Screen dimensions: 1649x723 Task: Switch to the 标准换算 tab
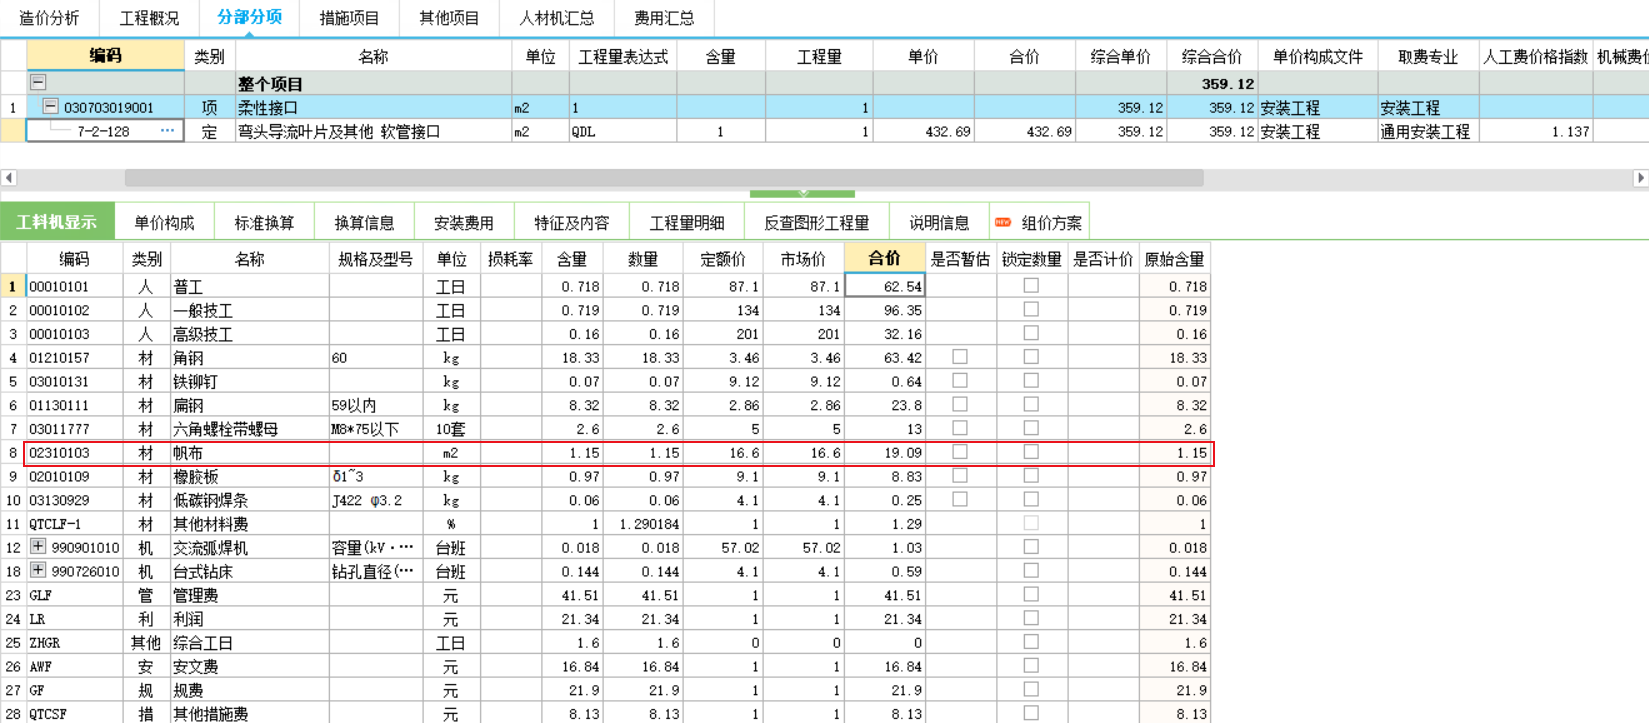[264, 223]
